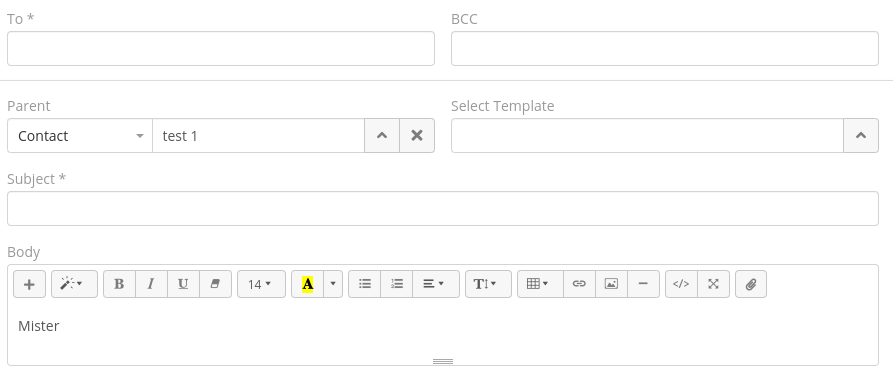Toggle italic text formatting

[x=151, y=284]
